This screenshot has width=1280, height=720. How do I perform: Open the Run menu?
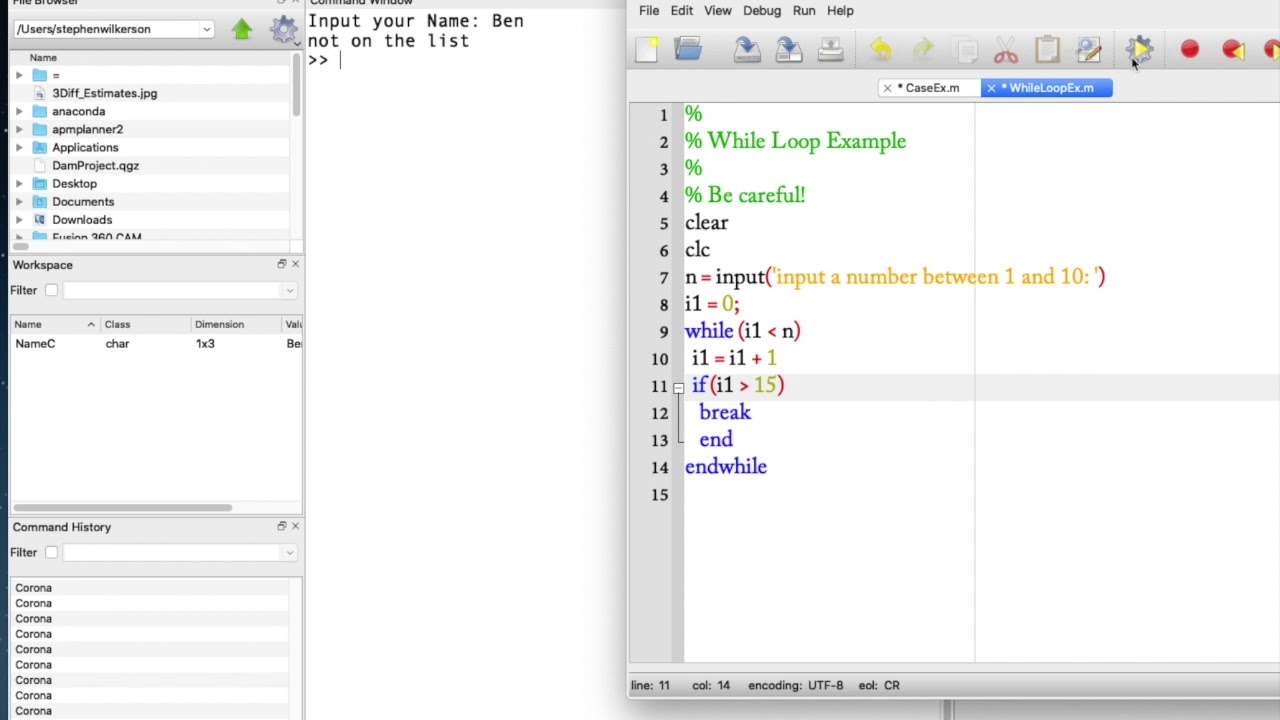coord(804,10)
